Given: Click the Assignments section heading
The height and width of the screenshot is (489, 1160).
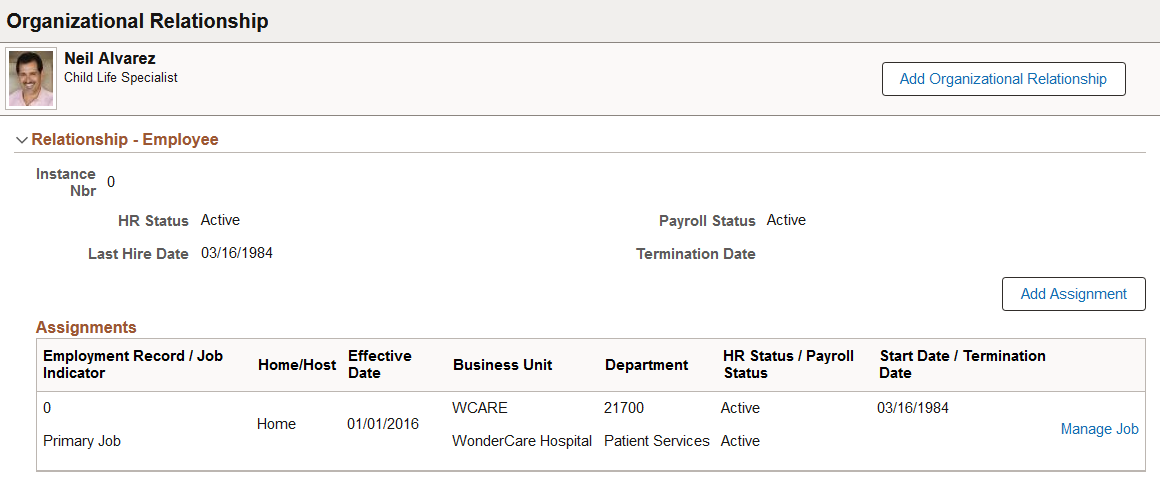Looking at the screenshot, I should [86, 327].
